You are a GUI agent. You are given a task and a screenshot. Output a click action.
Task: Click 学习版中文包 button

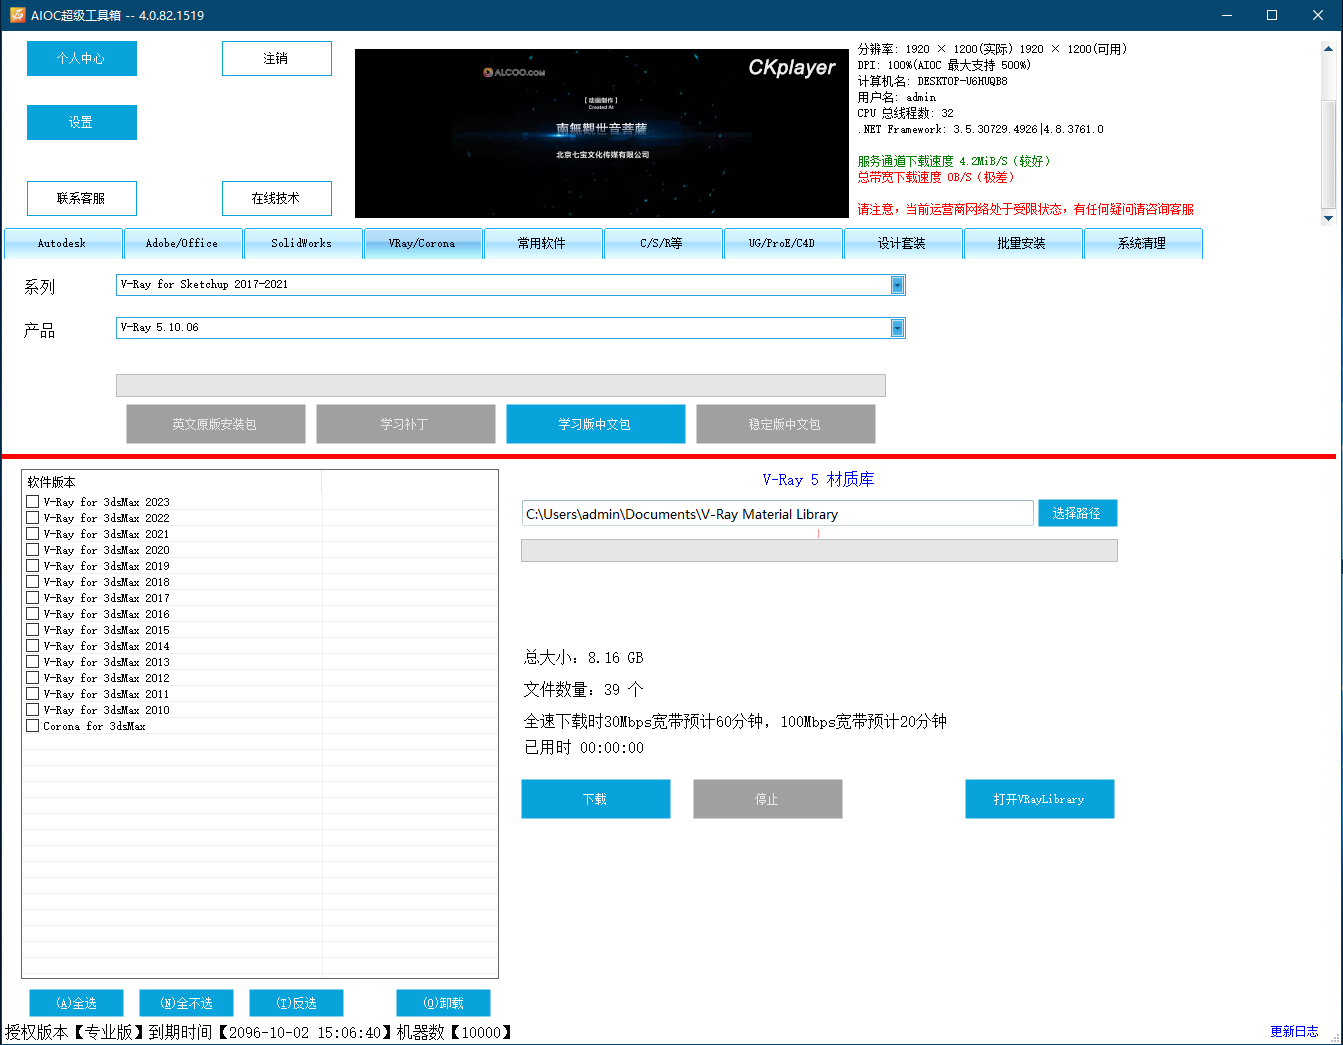coord(596,424)
